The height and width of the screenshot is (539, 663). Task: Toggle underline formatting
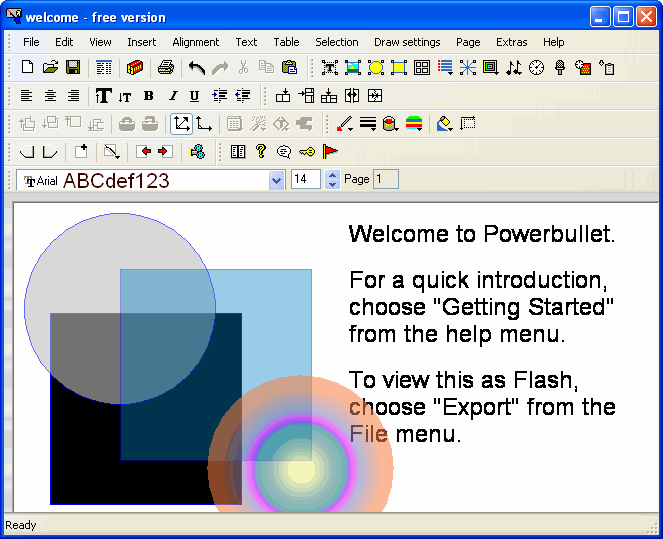click(194, 96)
